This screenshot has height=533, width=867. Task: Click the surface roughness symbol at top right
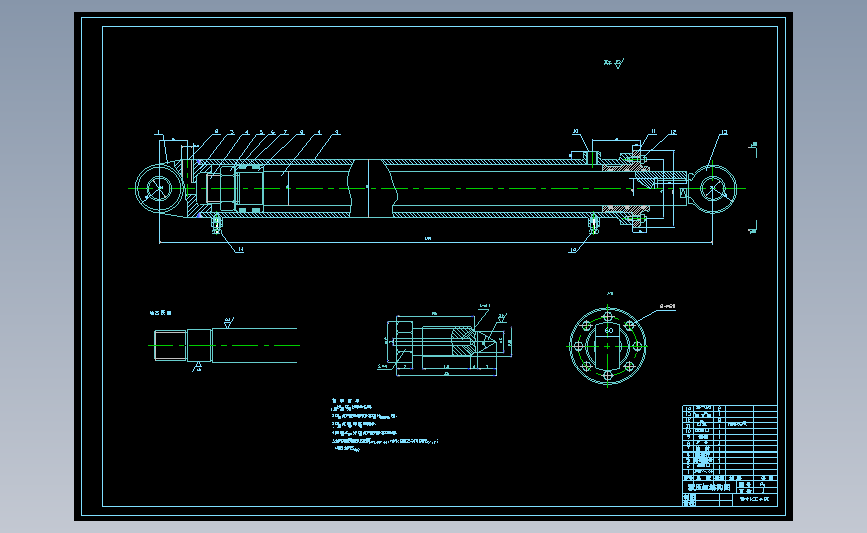[614, 63]
